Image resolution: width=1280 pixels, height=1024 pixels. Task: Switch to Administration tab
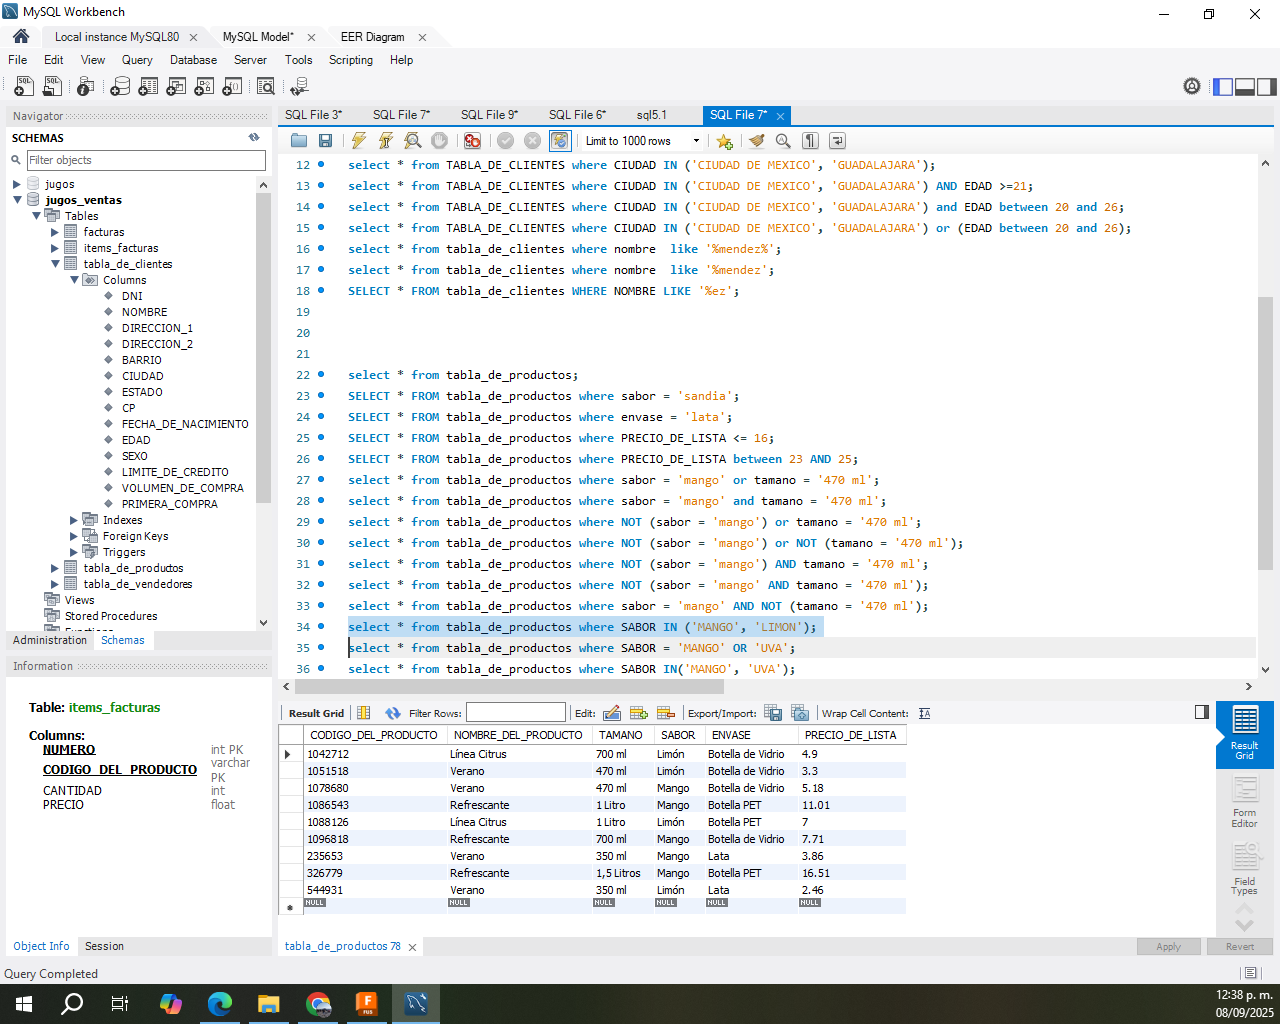[50, 640]
